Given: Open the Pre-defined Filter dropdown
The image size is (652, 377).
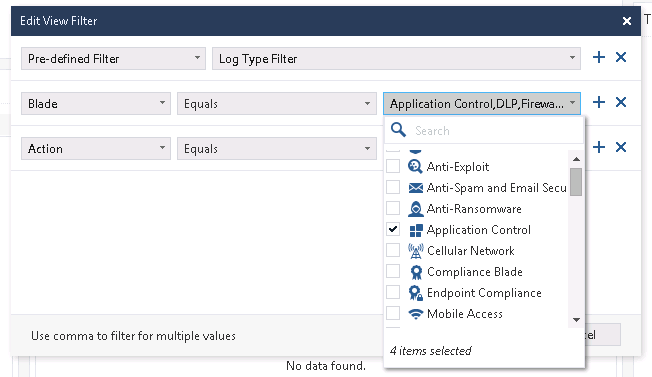Looking at the screenshot, I should point(113,59).
